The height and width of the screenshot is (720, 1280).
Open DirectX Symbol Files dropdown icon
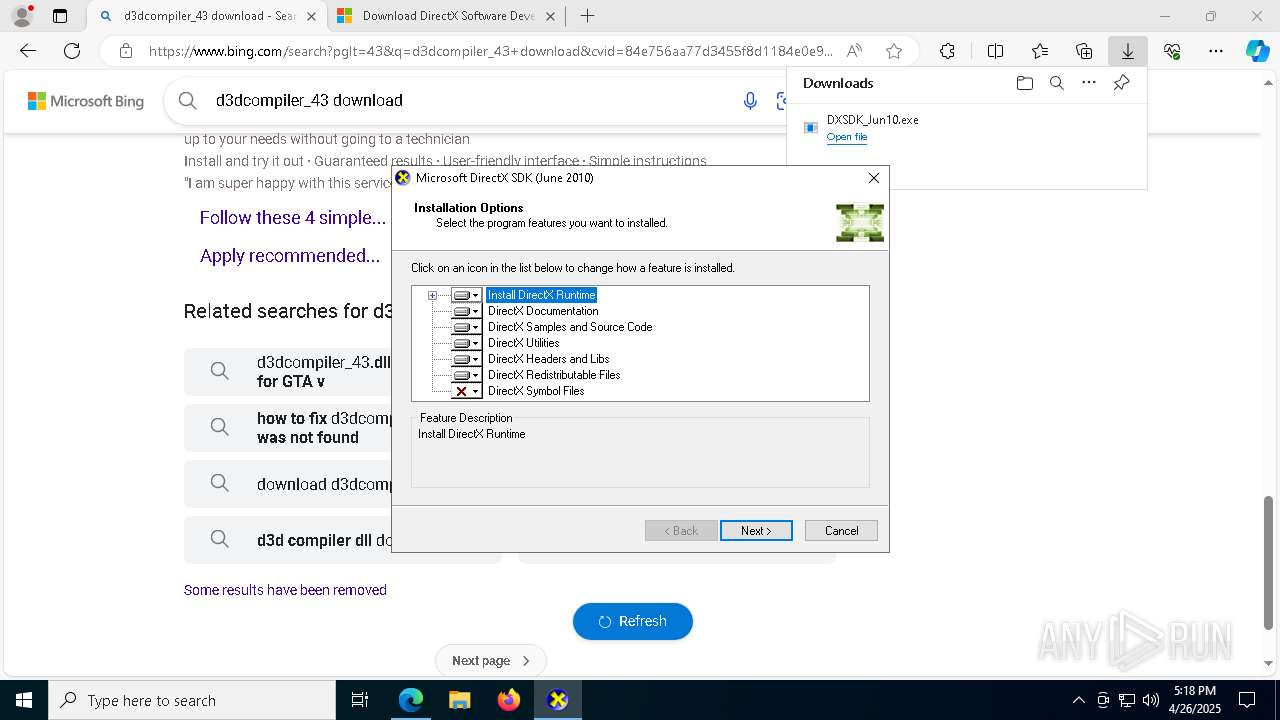[x=466, y=391]
